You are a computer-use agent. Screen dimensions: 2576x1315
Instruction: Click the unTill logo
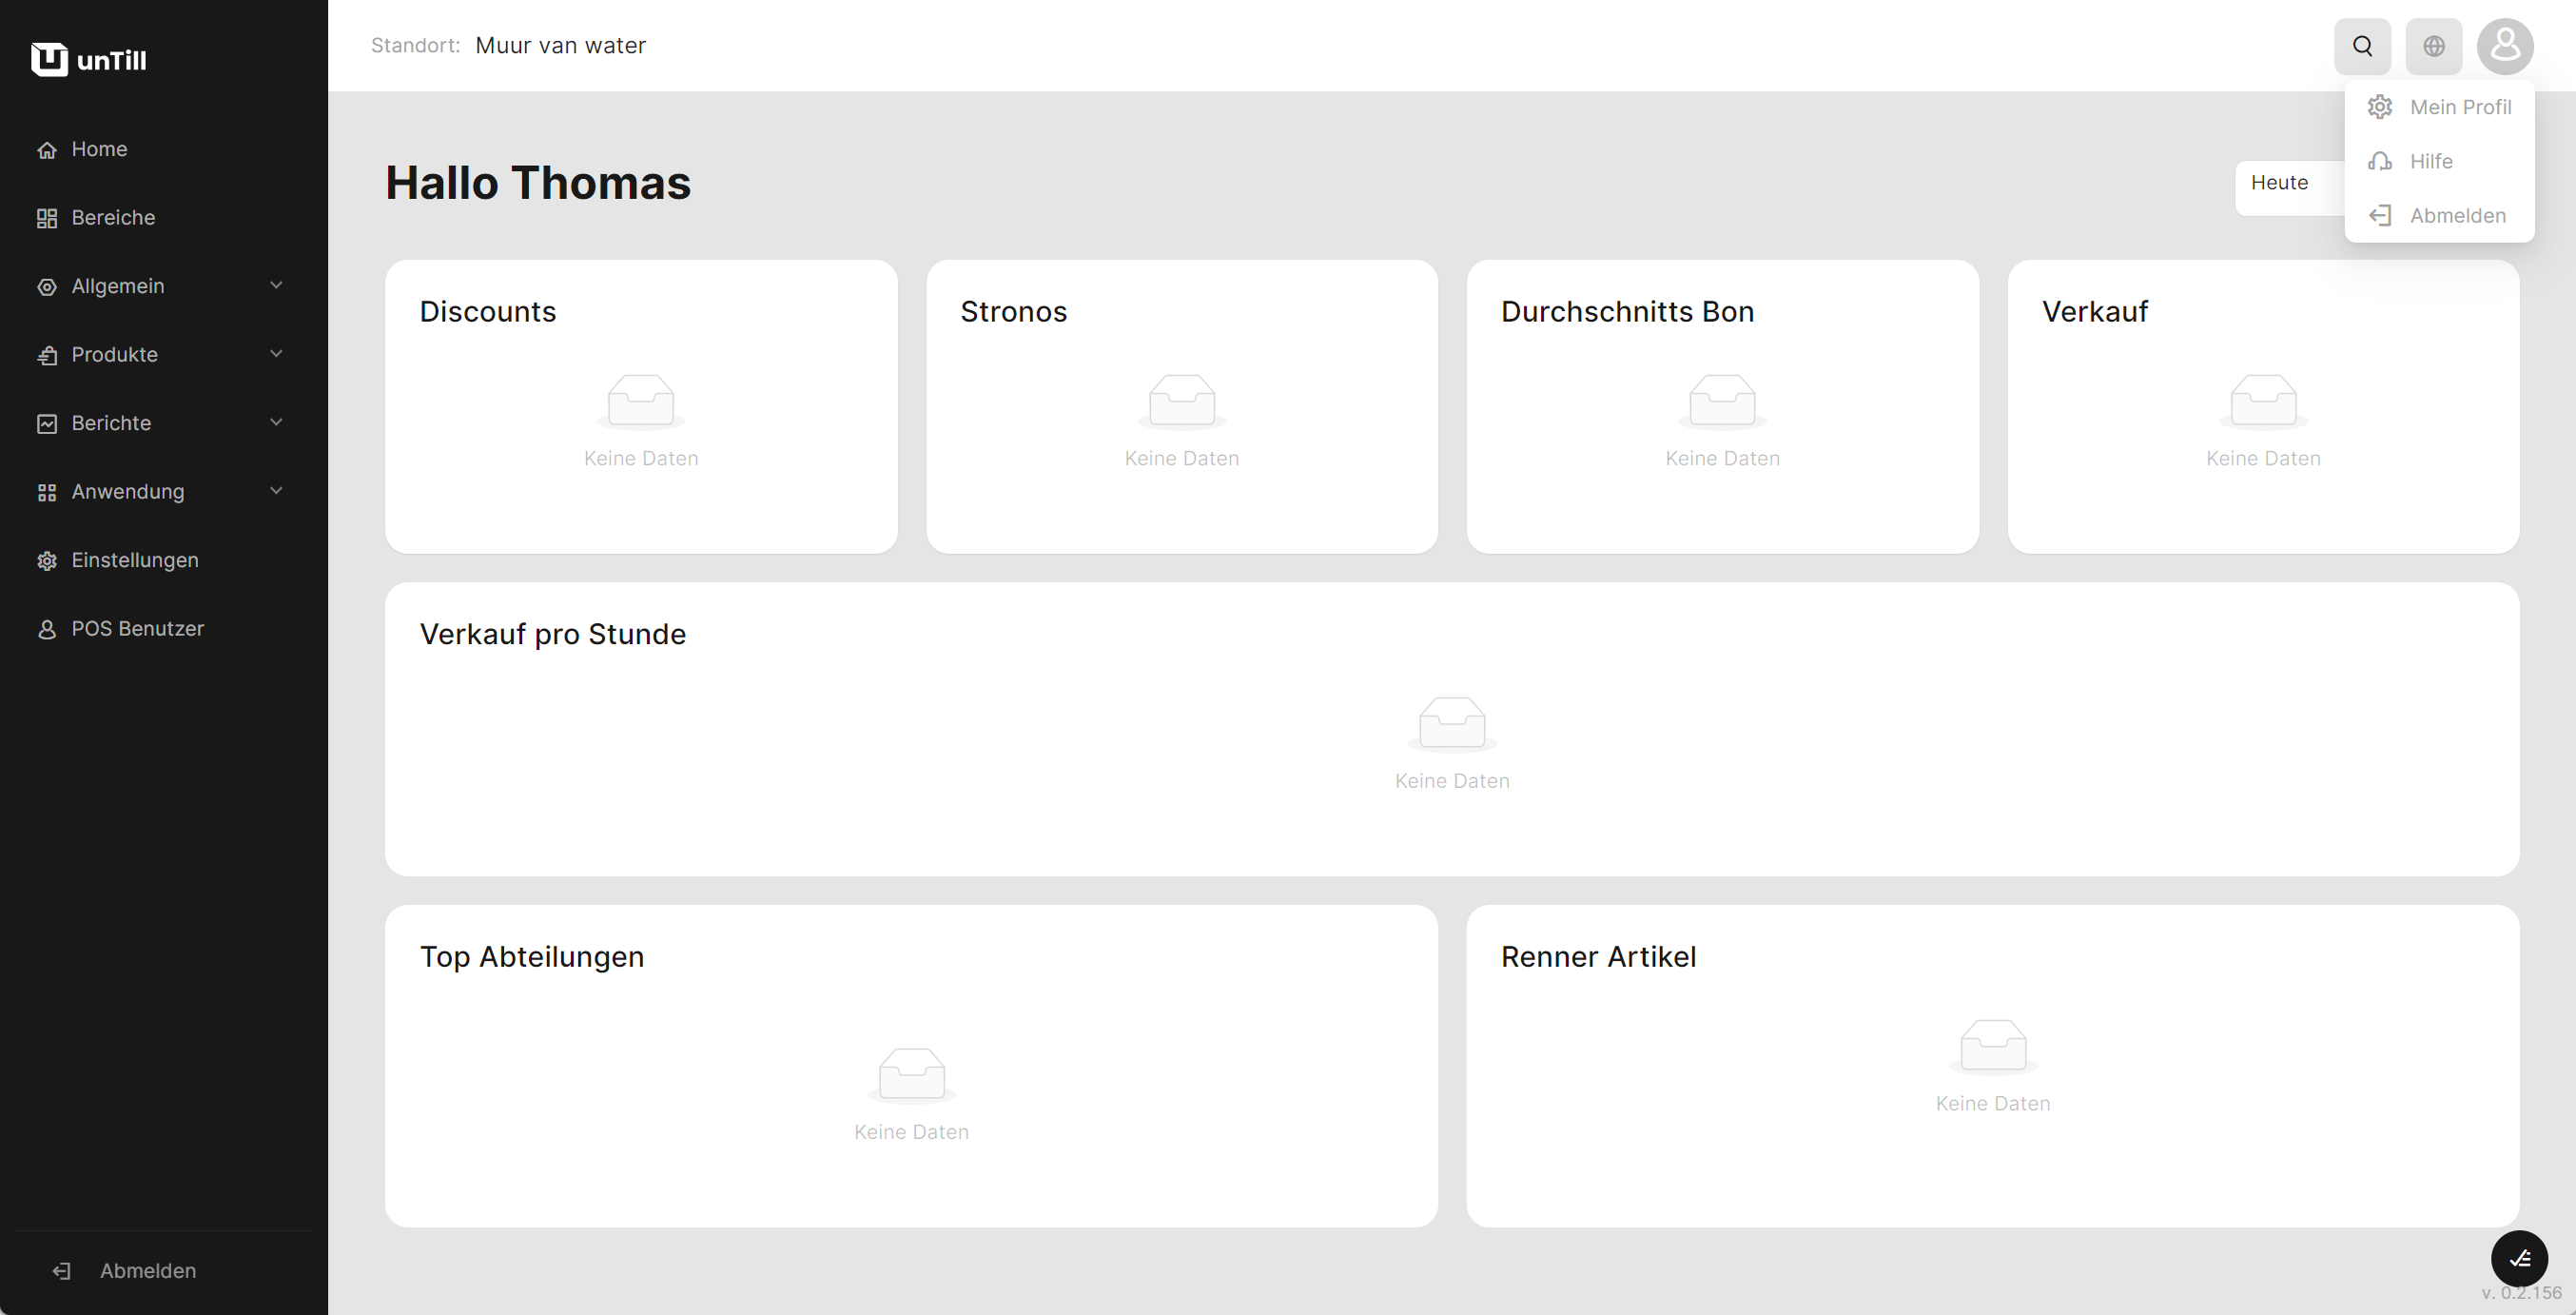(x=89, y=60)
